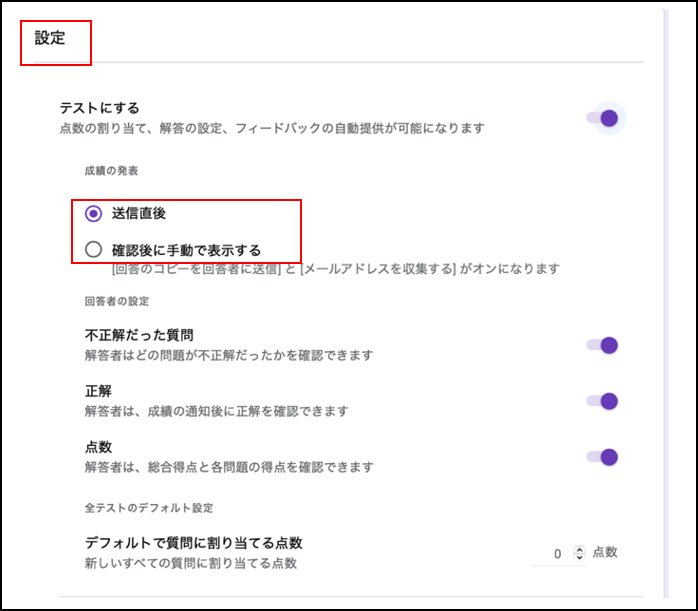Click 新しいすべての質問に割り当てる点数 text
Viewport: 698px width, 611px height.
(x=191, y=563)
